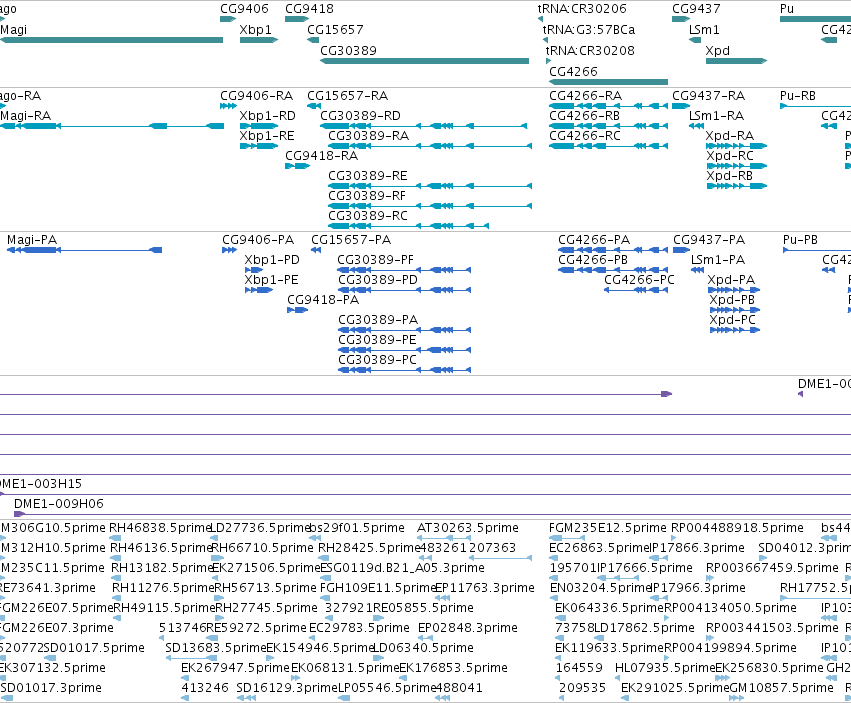Select CG9406-PA protein label
This screenshot has height=703, width=851.
pyautogui.click(x=258, y=239)
